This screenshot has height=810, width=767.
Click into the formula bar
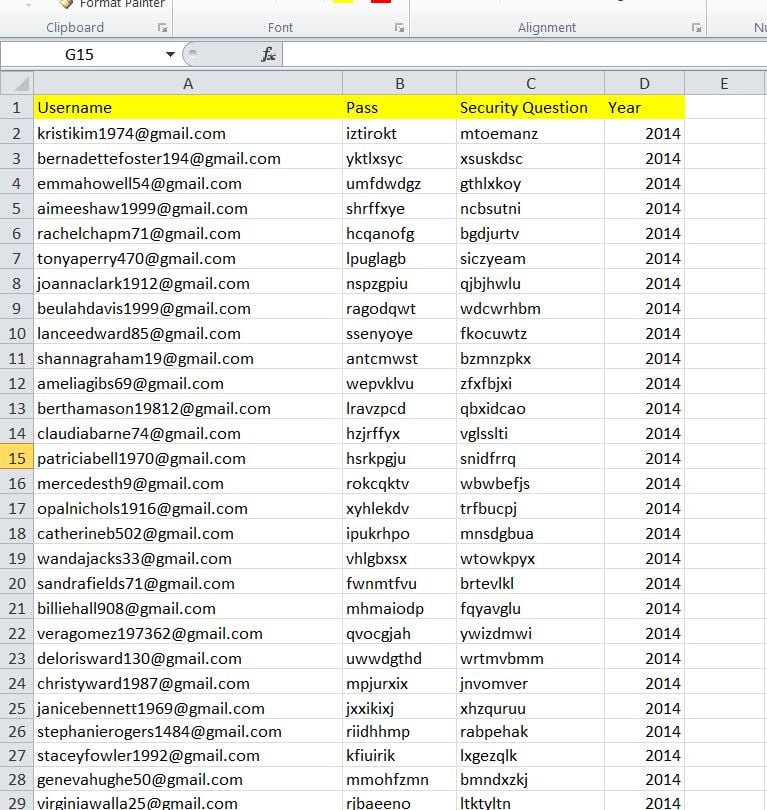click(524, 54)
